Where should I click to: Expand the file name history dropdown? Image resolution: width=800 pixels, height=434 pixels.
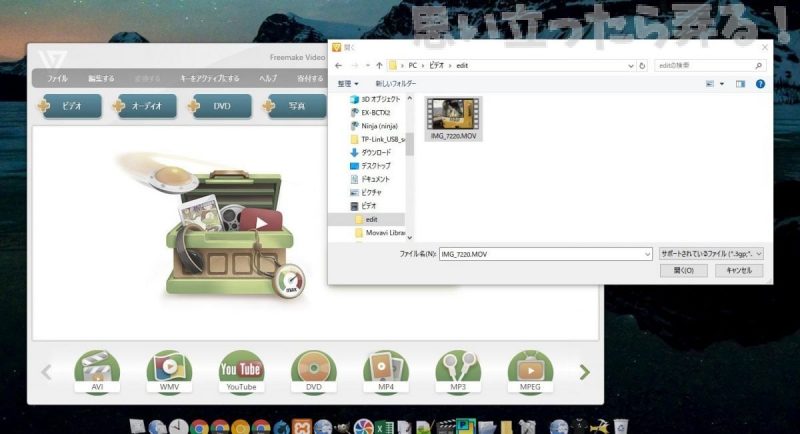click(x=647, y=254)
